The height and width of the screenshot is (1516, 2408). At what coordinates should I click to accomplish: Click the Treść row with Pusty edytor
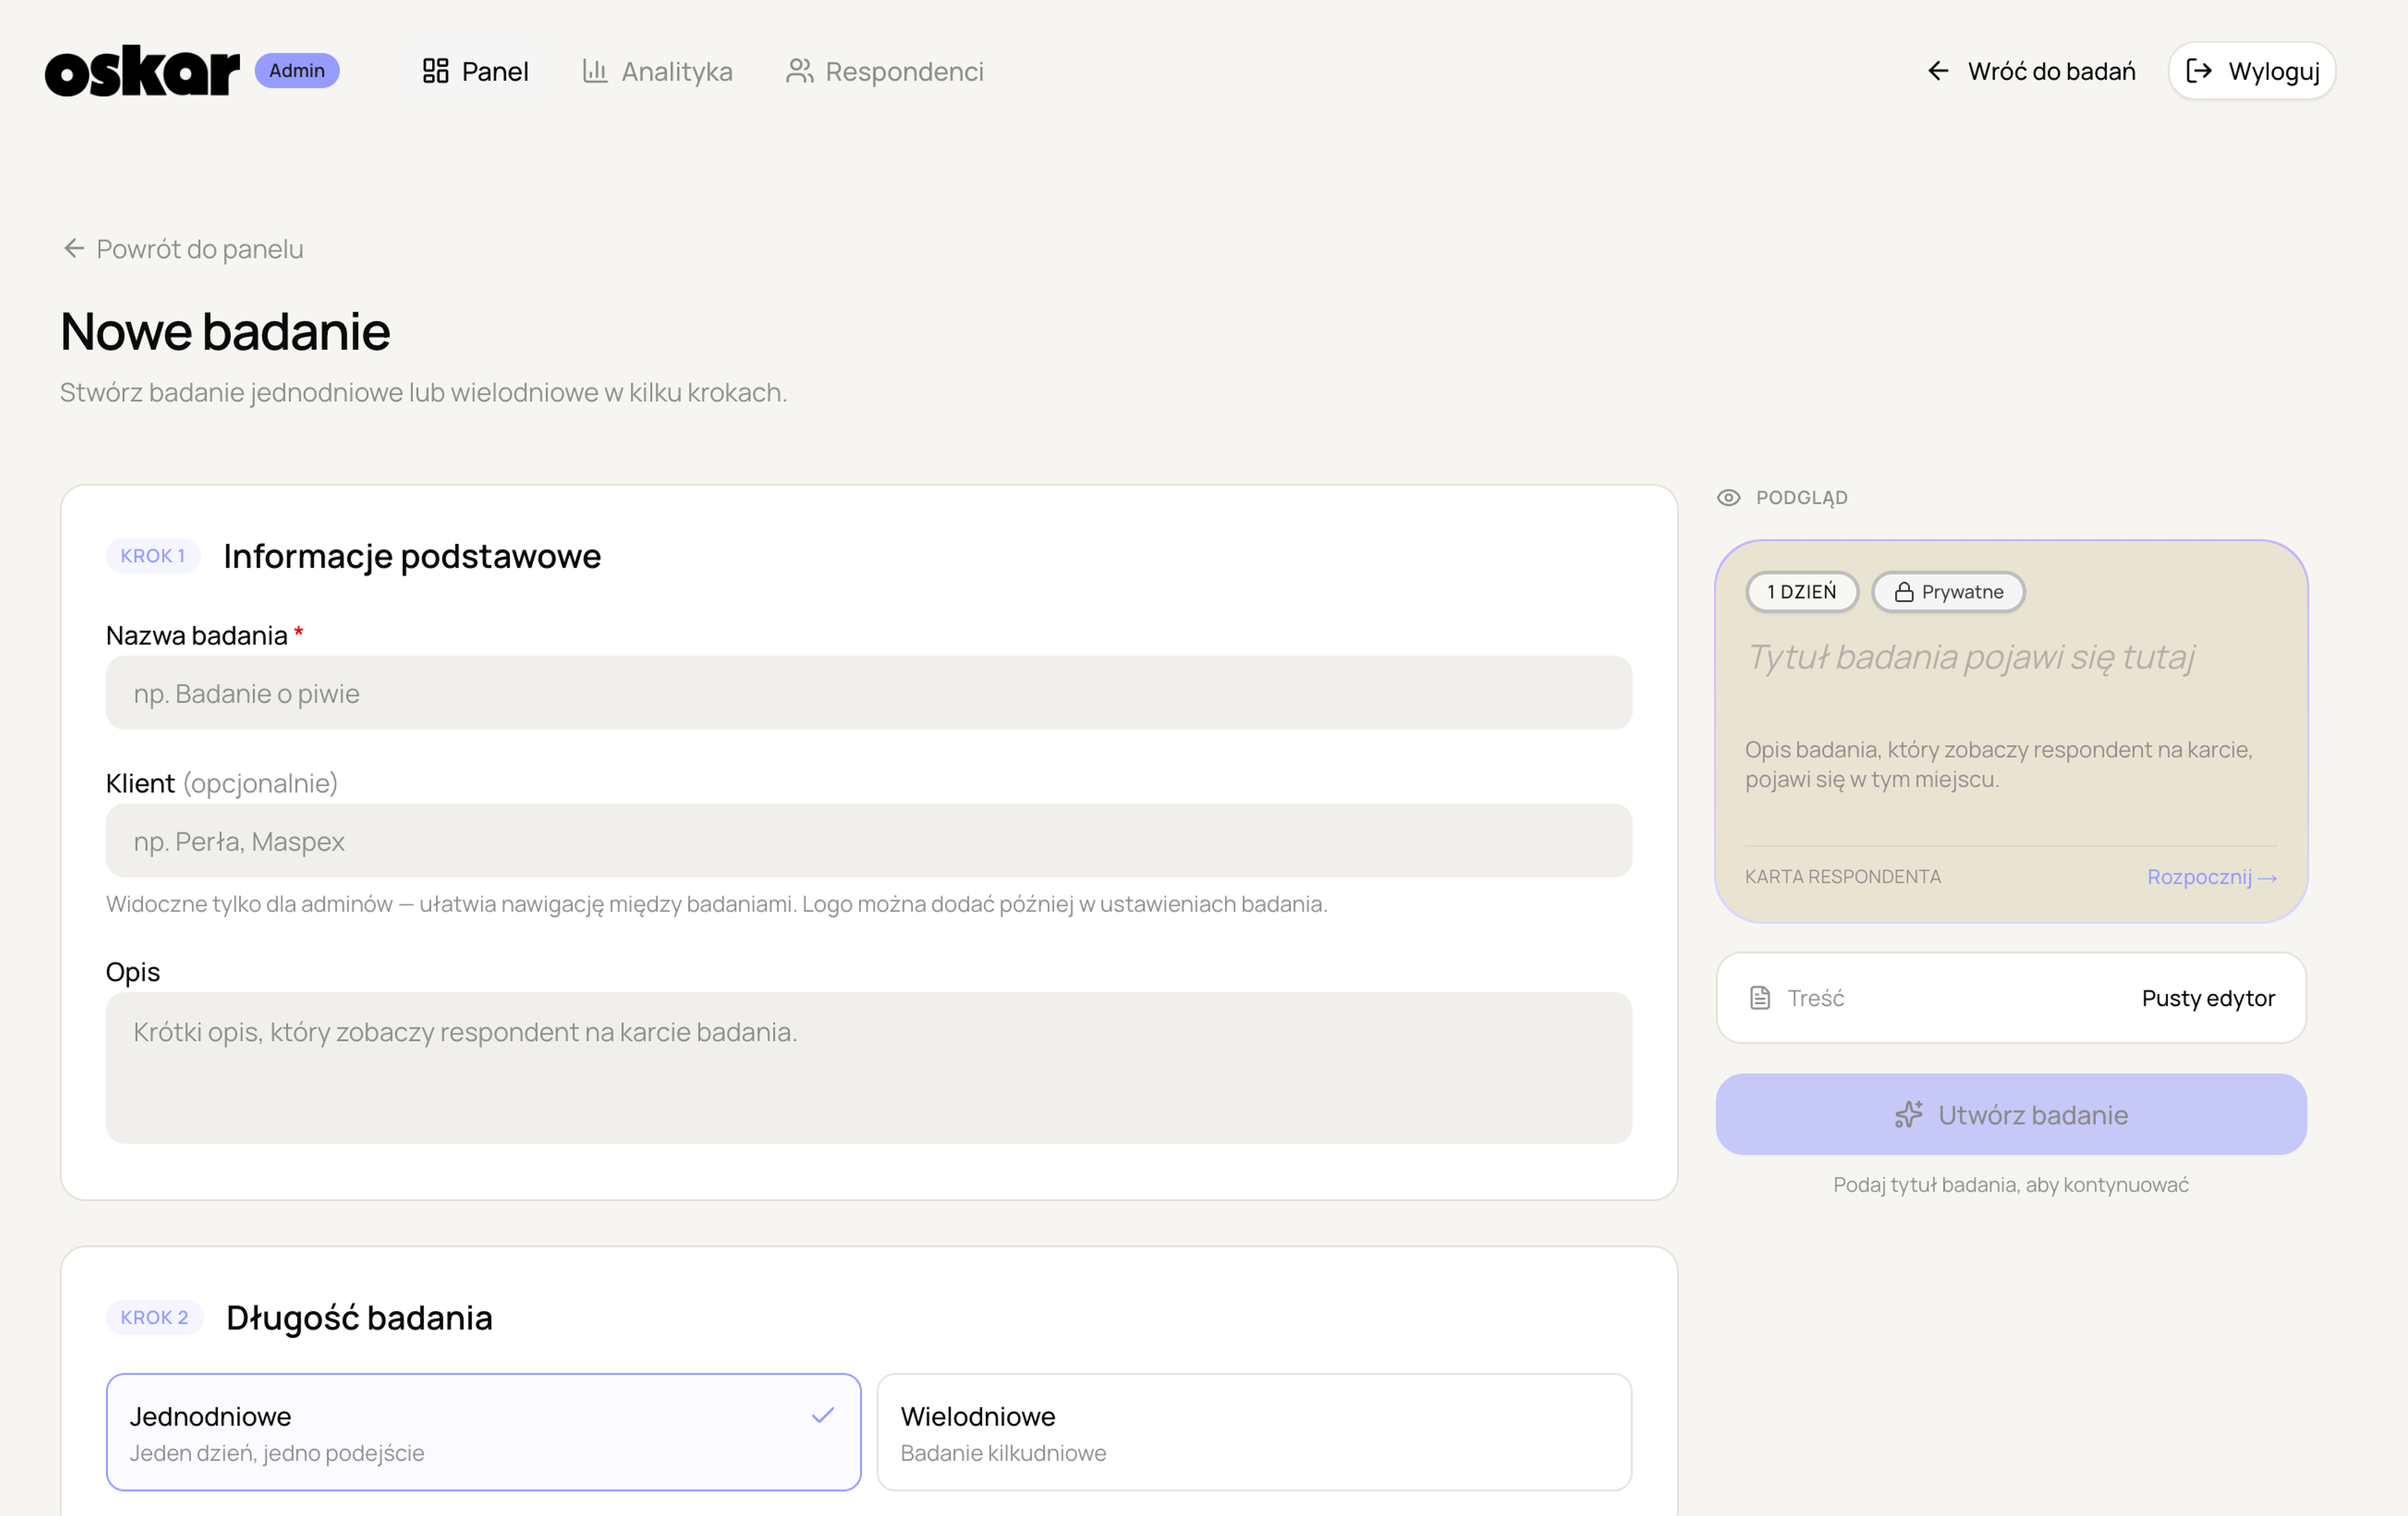click(x=2012, y=998)
